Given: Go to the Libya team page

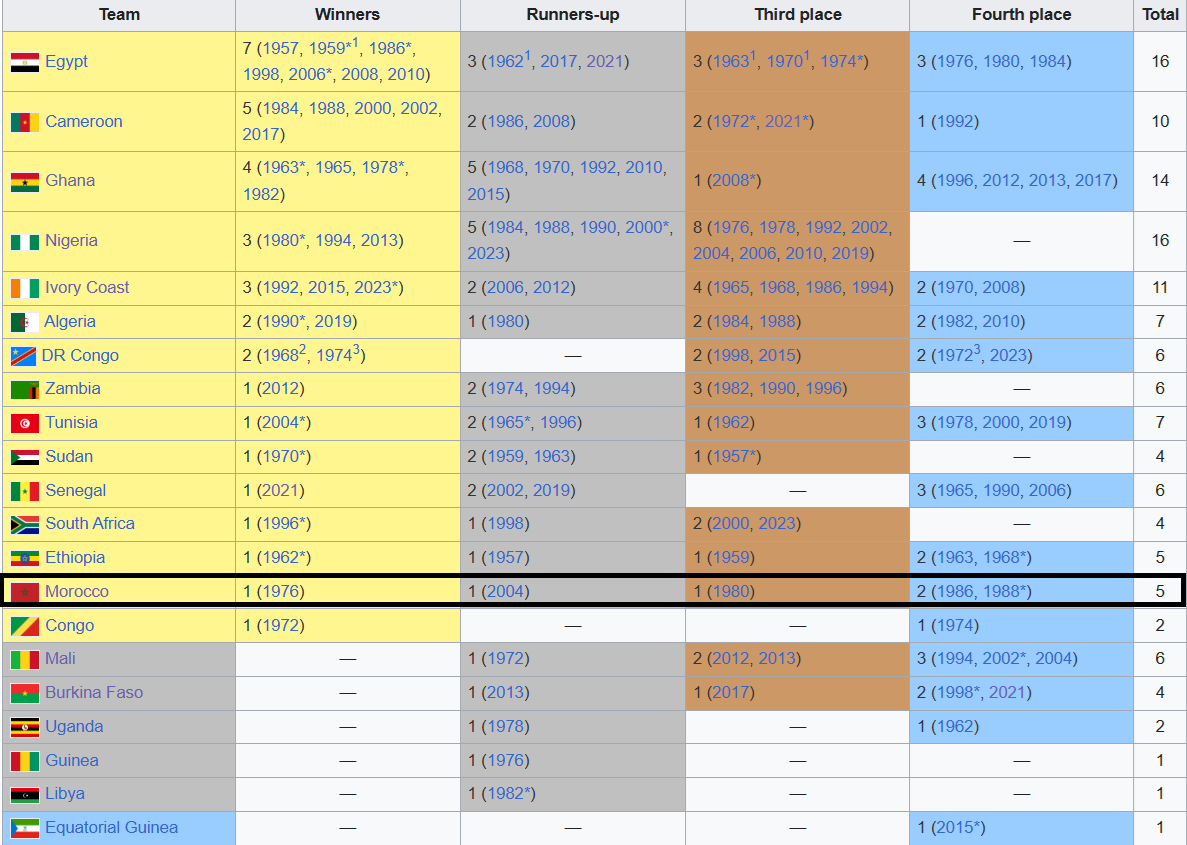Looking at the screenshot, I should (x=65, y=794).
